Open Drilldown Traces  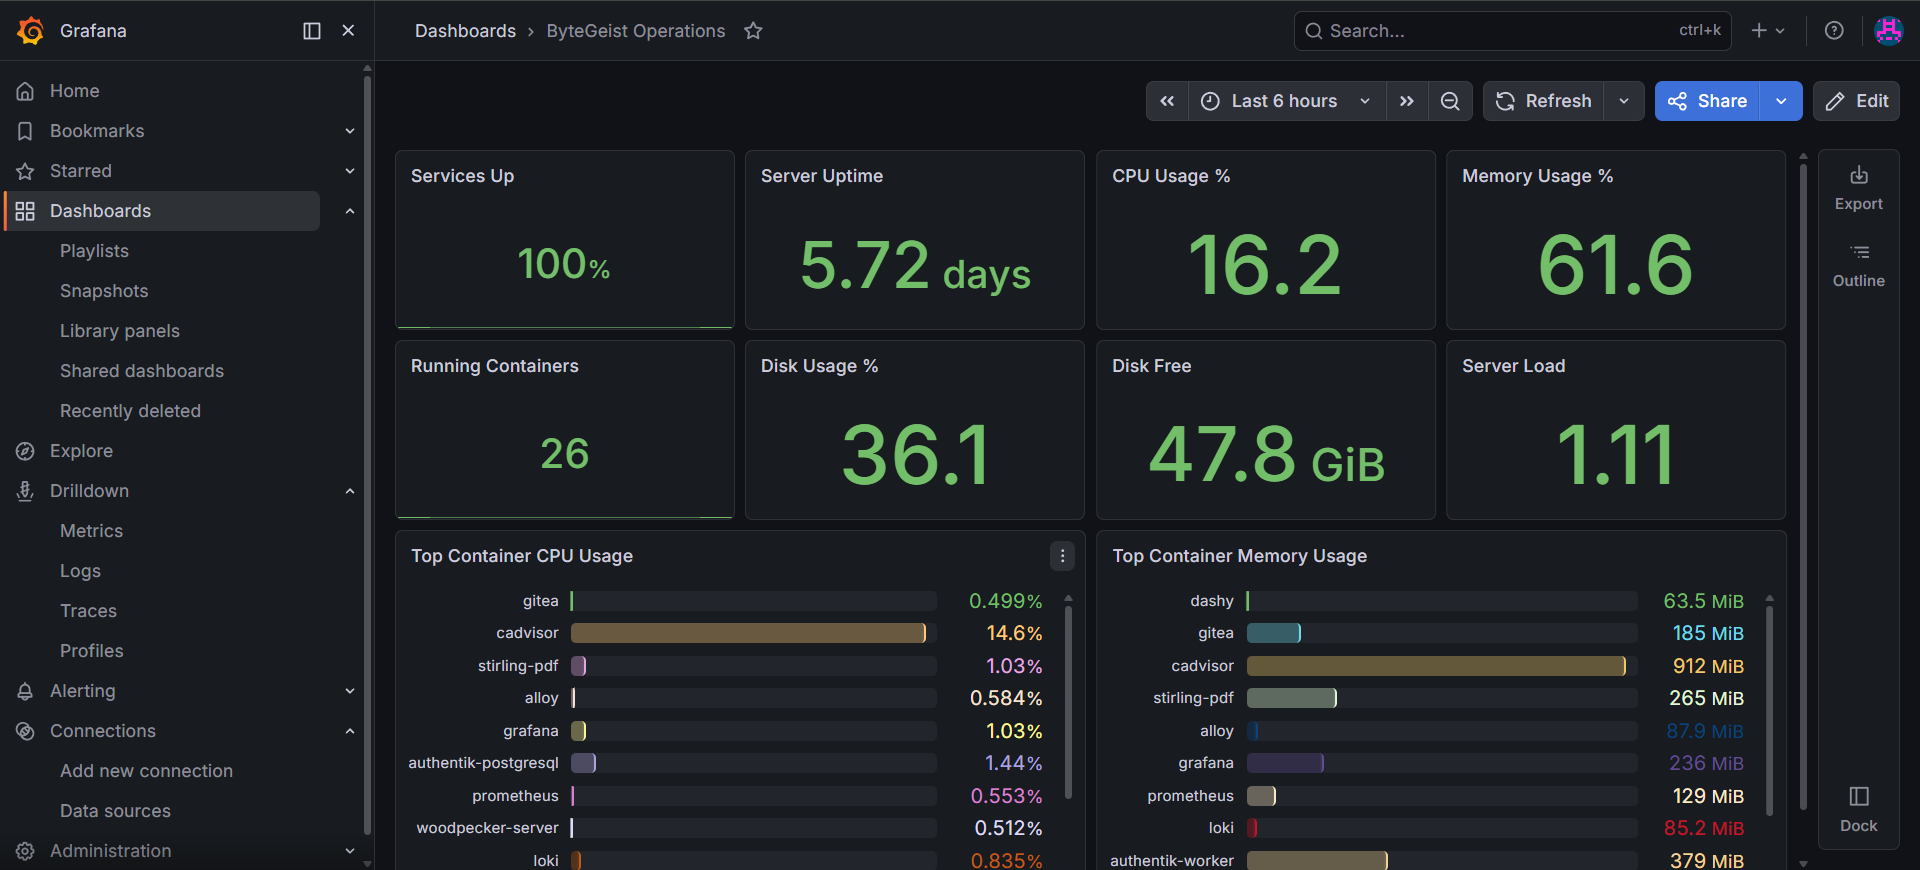88,611
